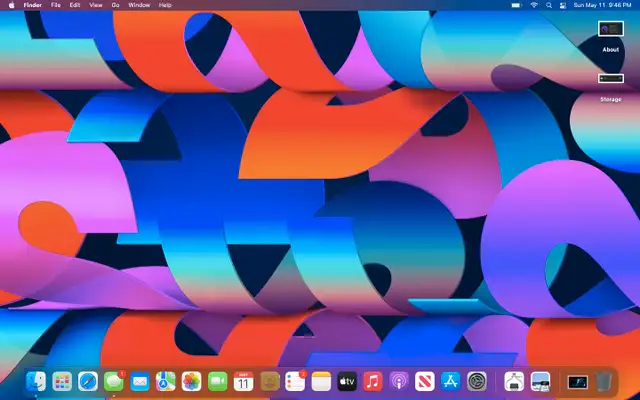Open Finder from the dock
Screen dimensions: 640x400
[36, 381]
